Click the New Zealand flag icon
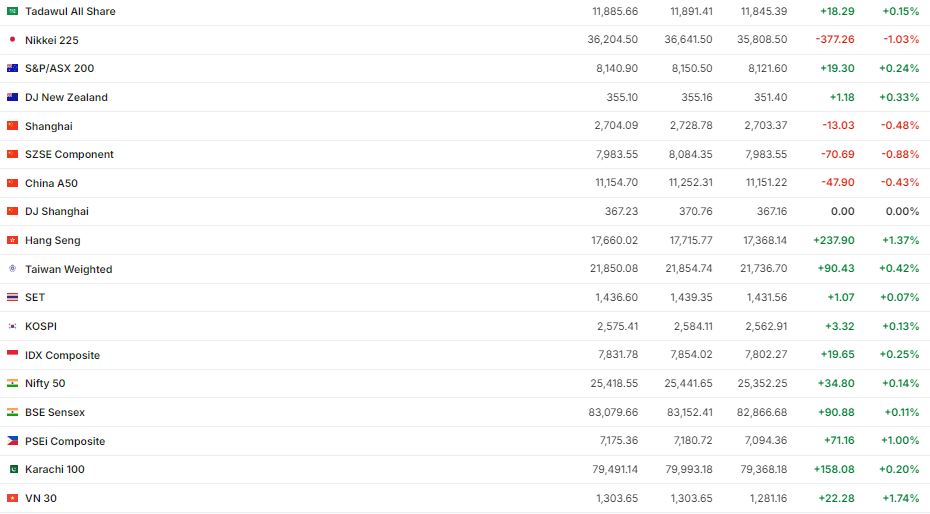The image size is (930, 514). (12, 97)
